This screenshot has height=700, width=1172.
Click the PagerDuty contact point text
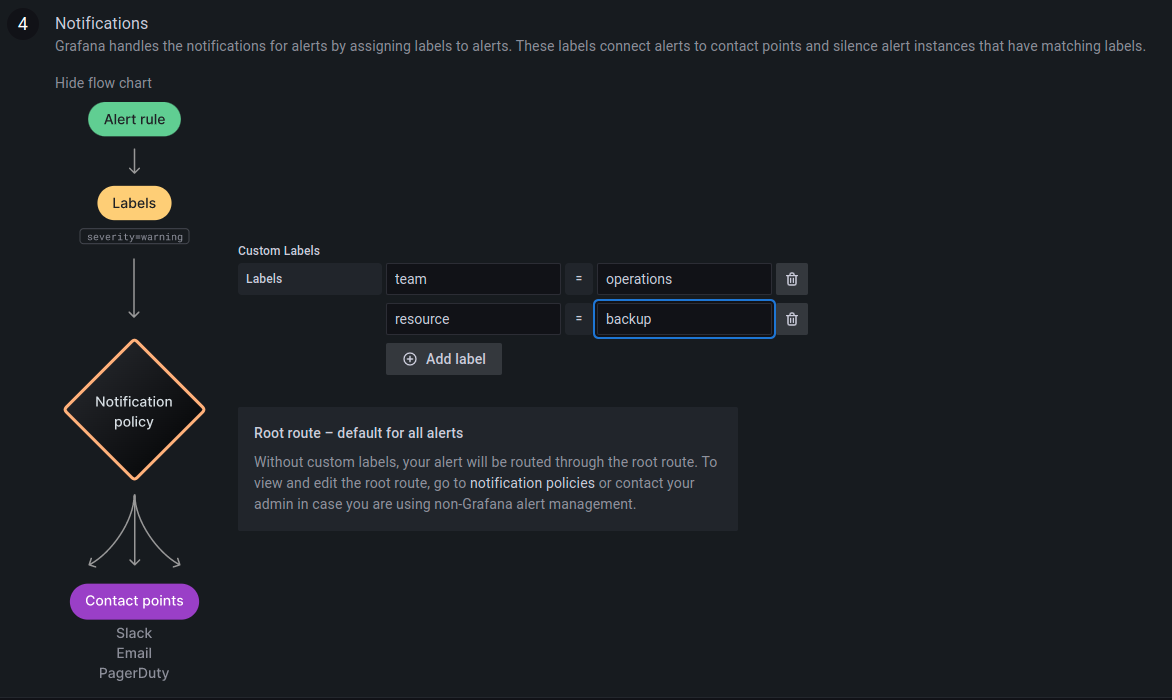point(134,673)
